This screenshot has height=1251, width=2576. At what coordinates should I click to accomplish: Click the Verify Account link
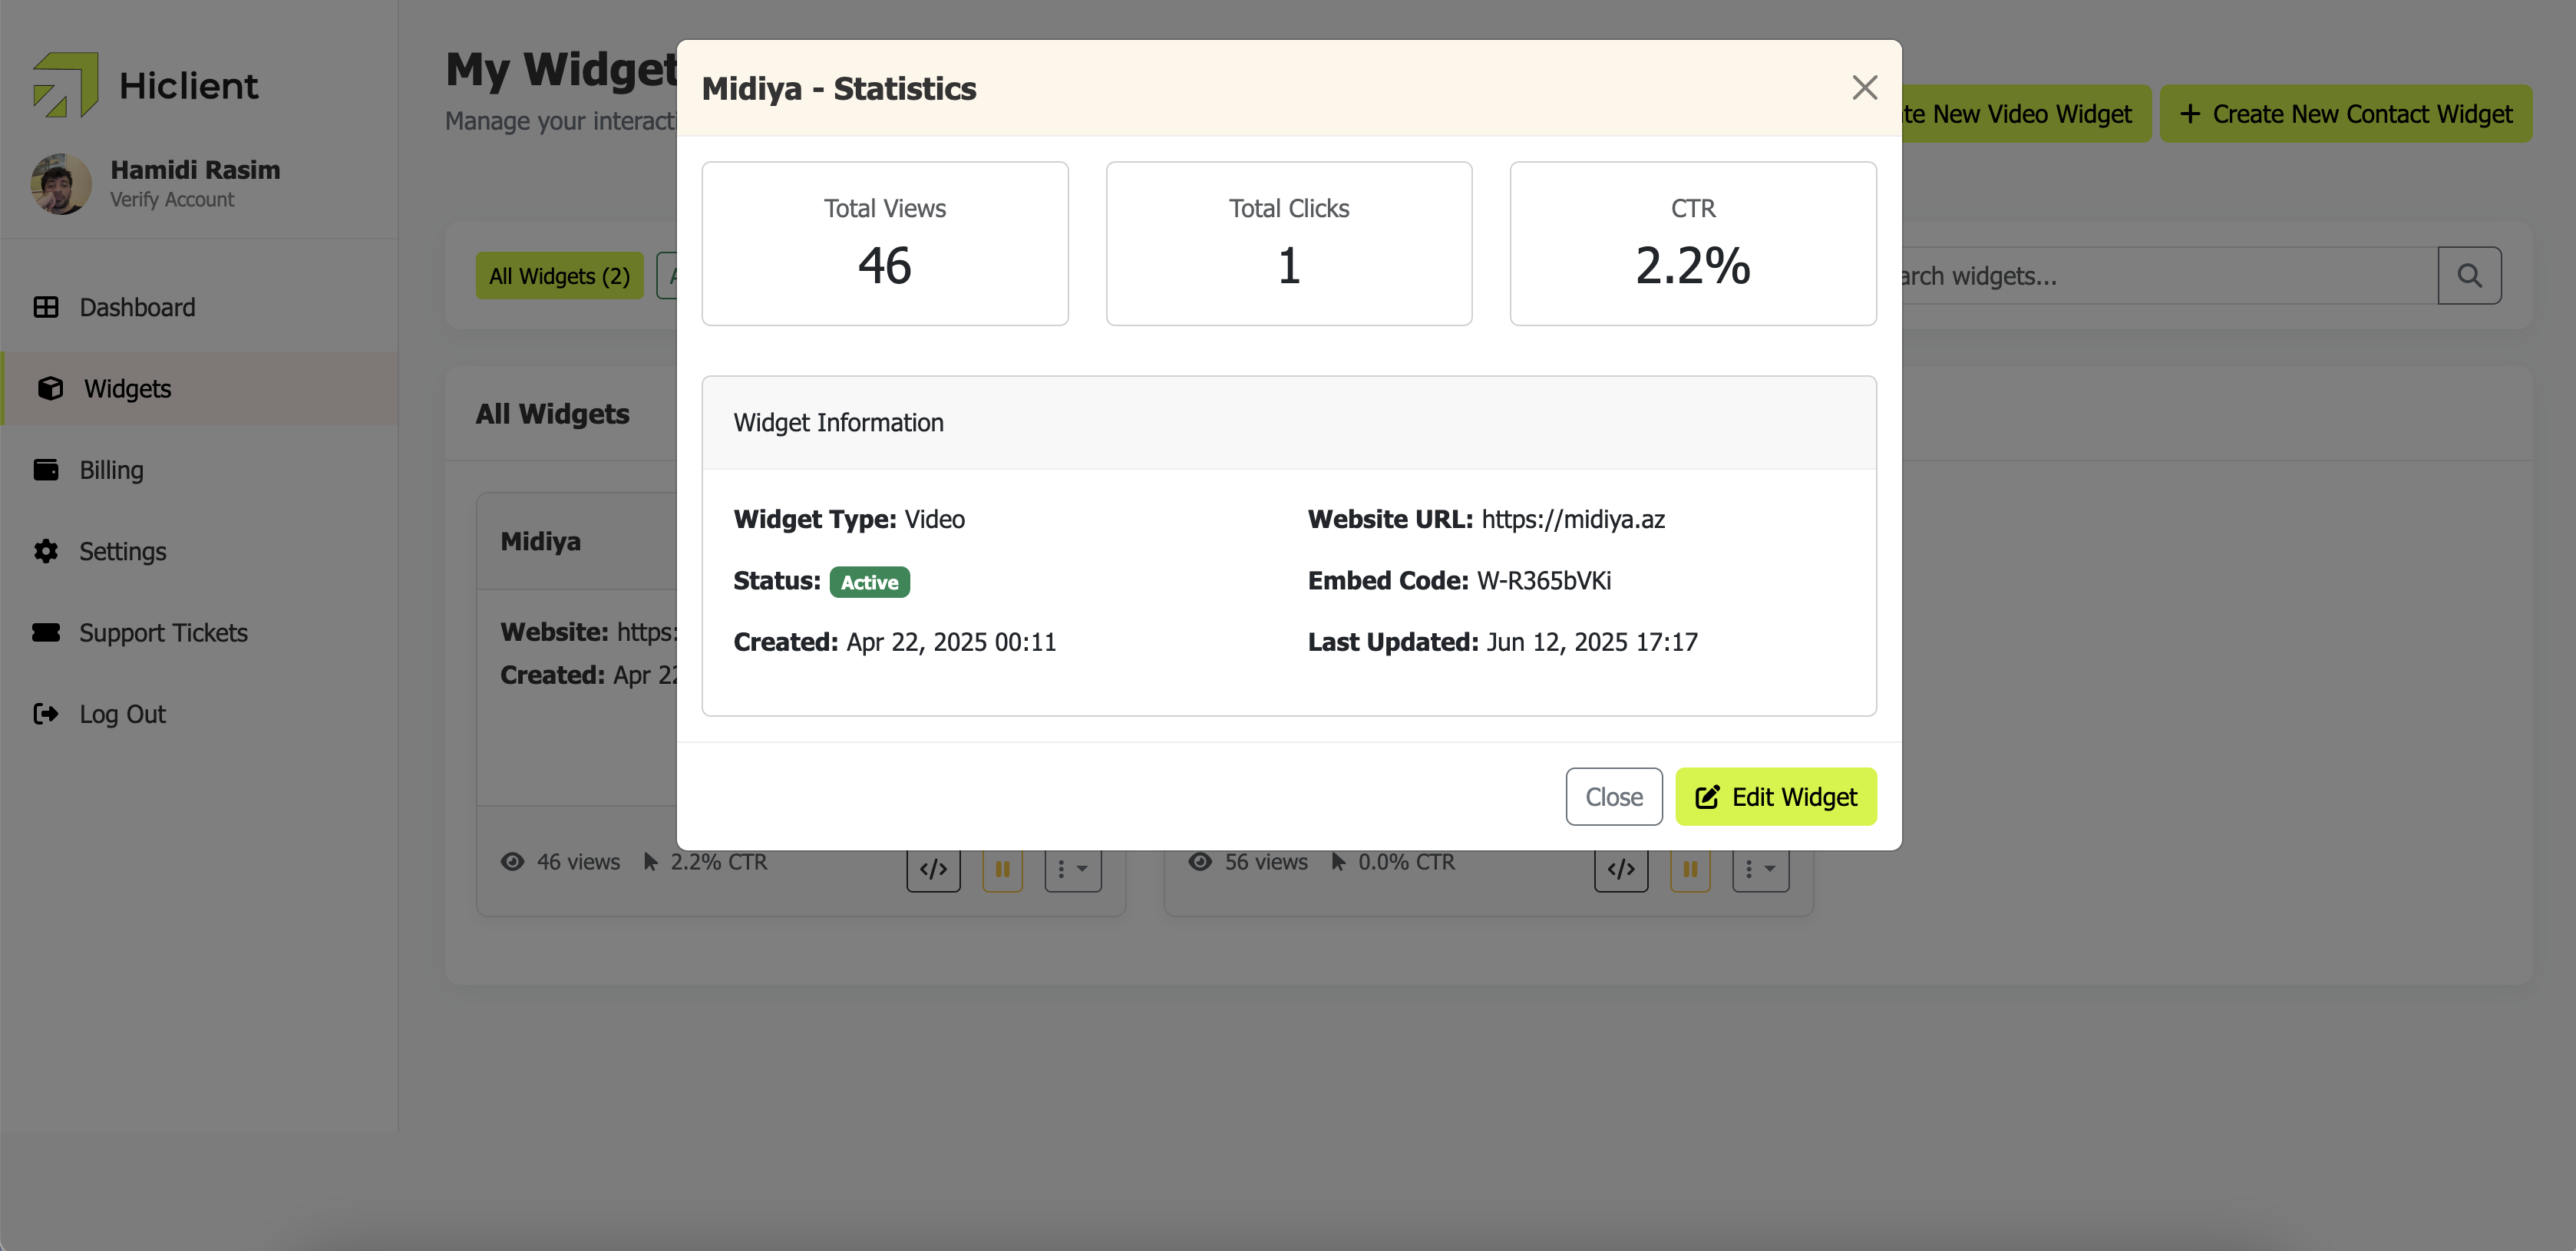172,200
